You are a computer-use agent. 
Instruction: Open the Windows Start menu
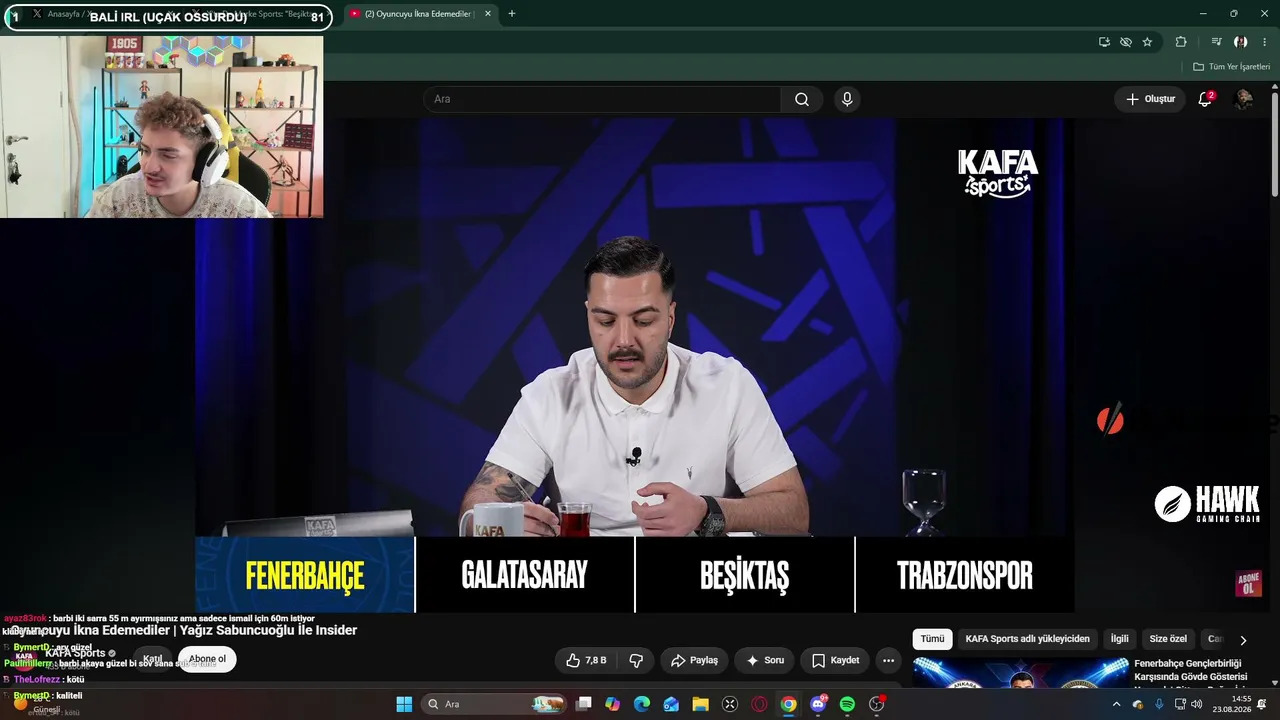pyautogui.click(x=404, y=704)
